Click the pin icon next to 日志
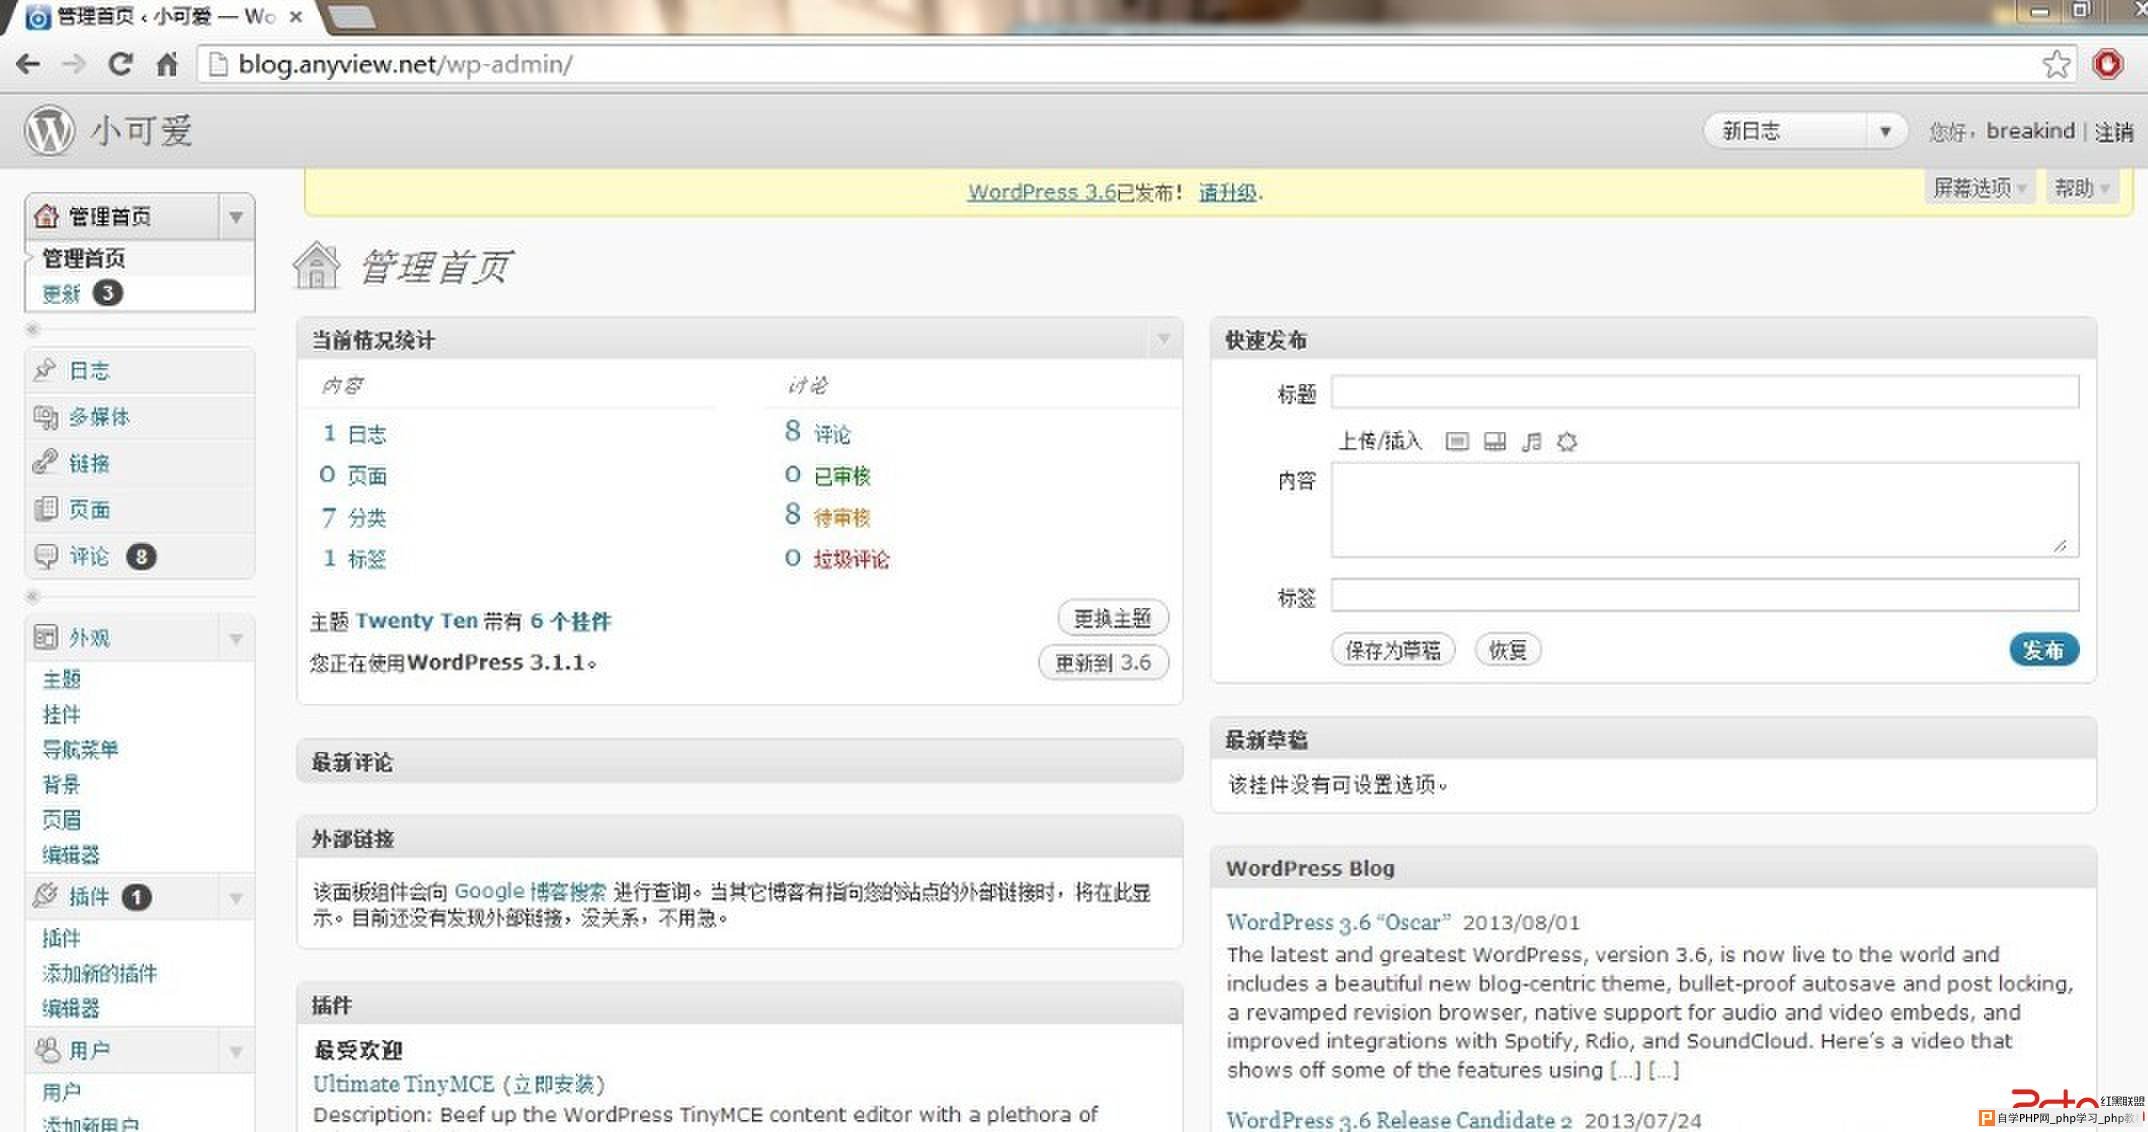 [x=45, y=370]
